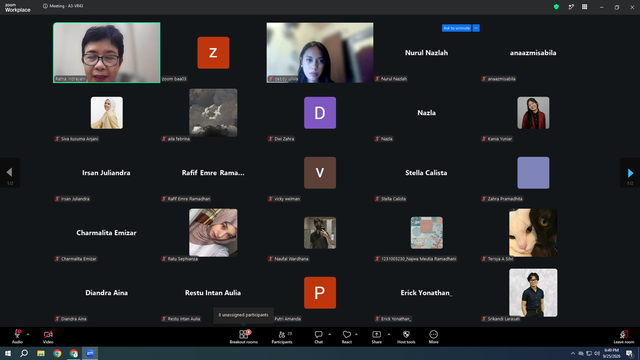Change layout with the grid view icon
Viewport: 640px width, 360px height.
[584, 7]
